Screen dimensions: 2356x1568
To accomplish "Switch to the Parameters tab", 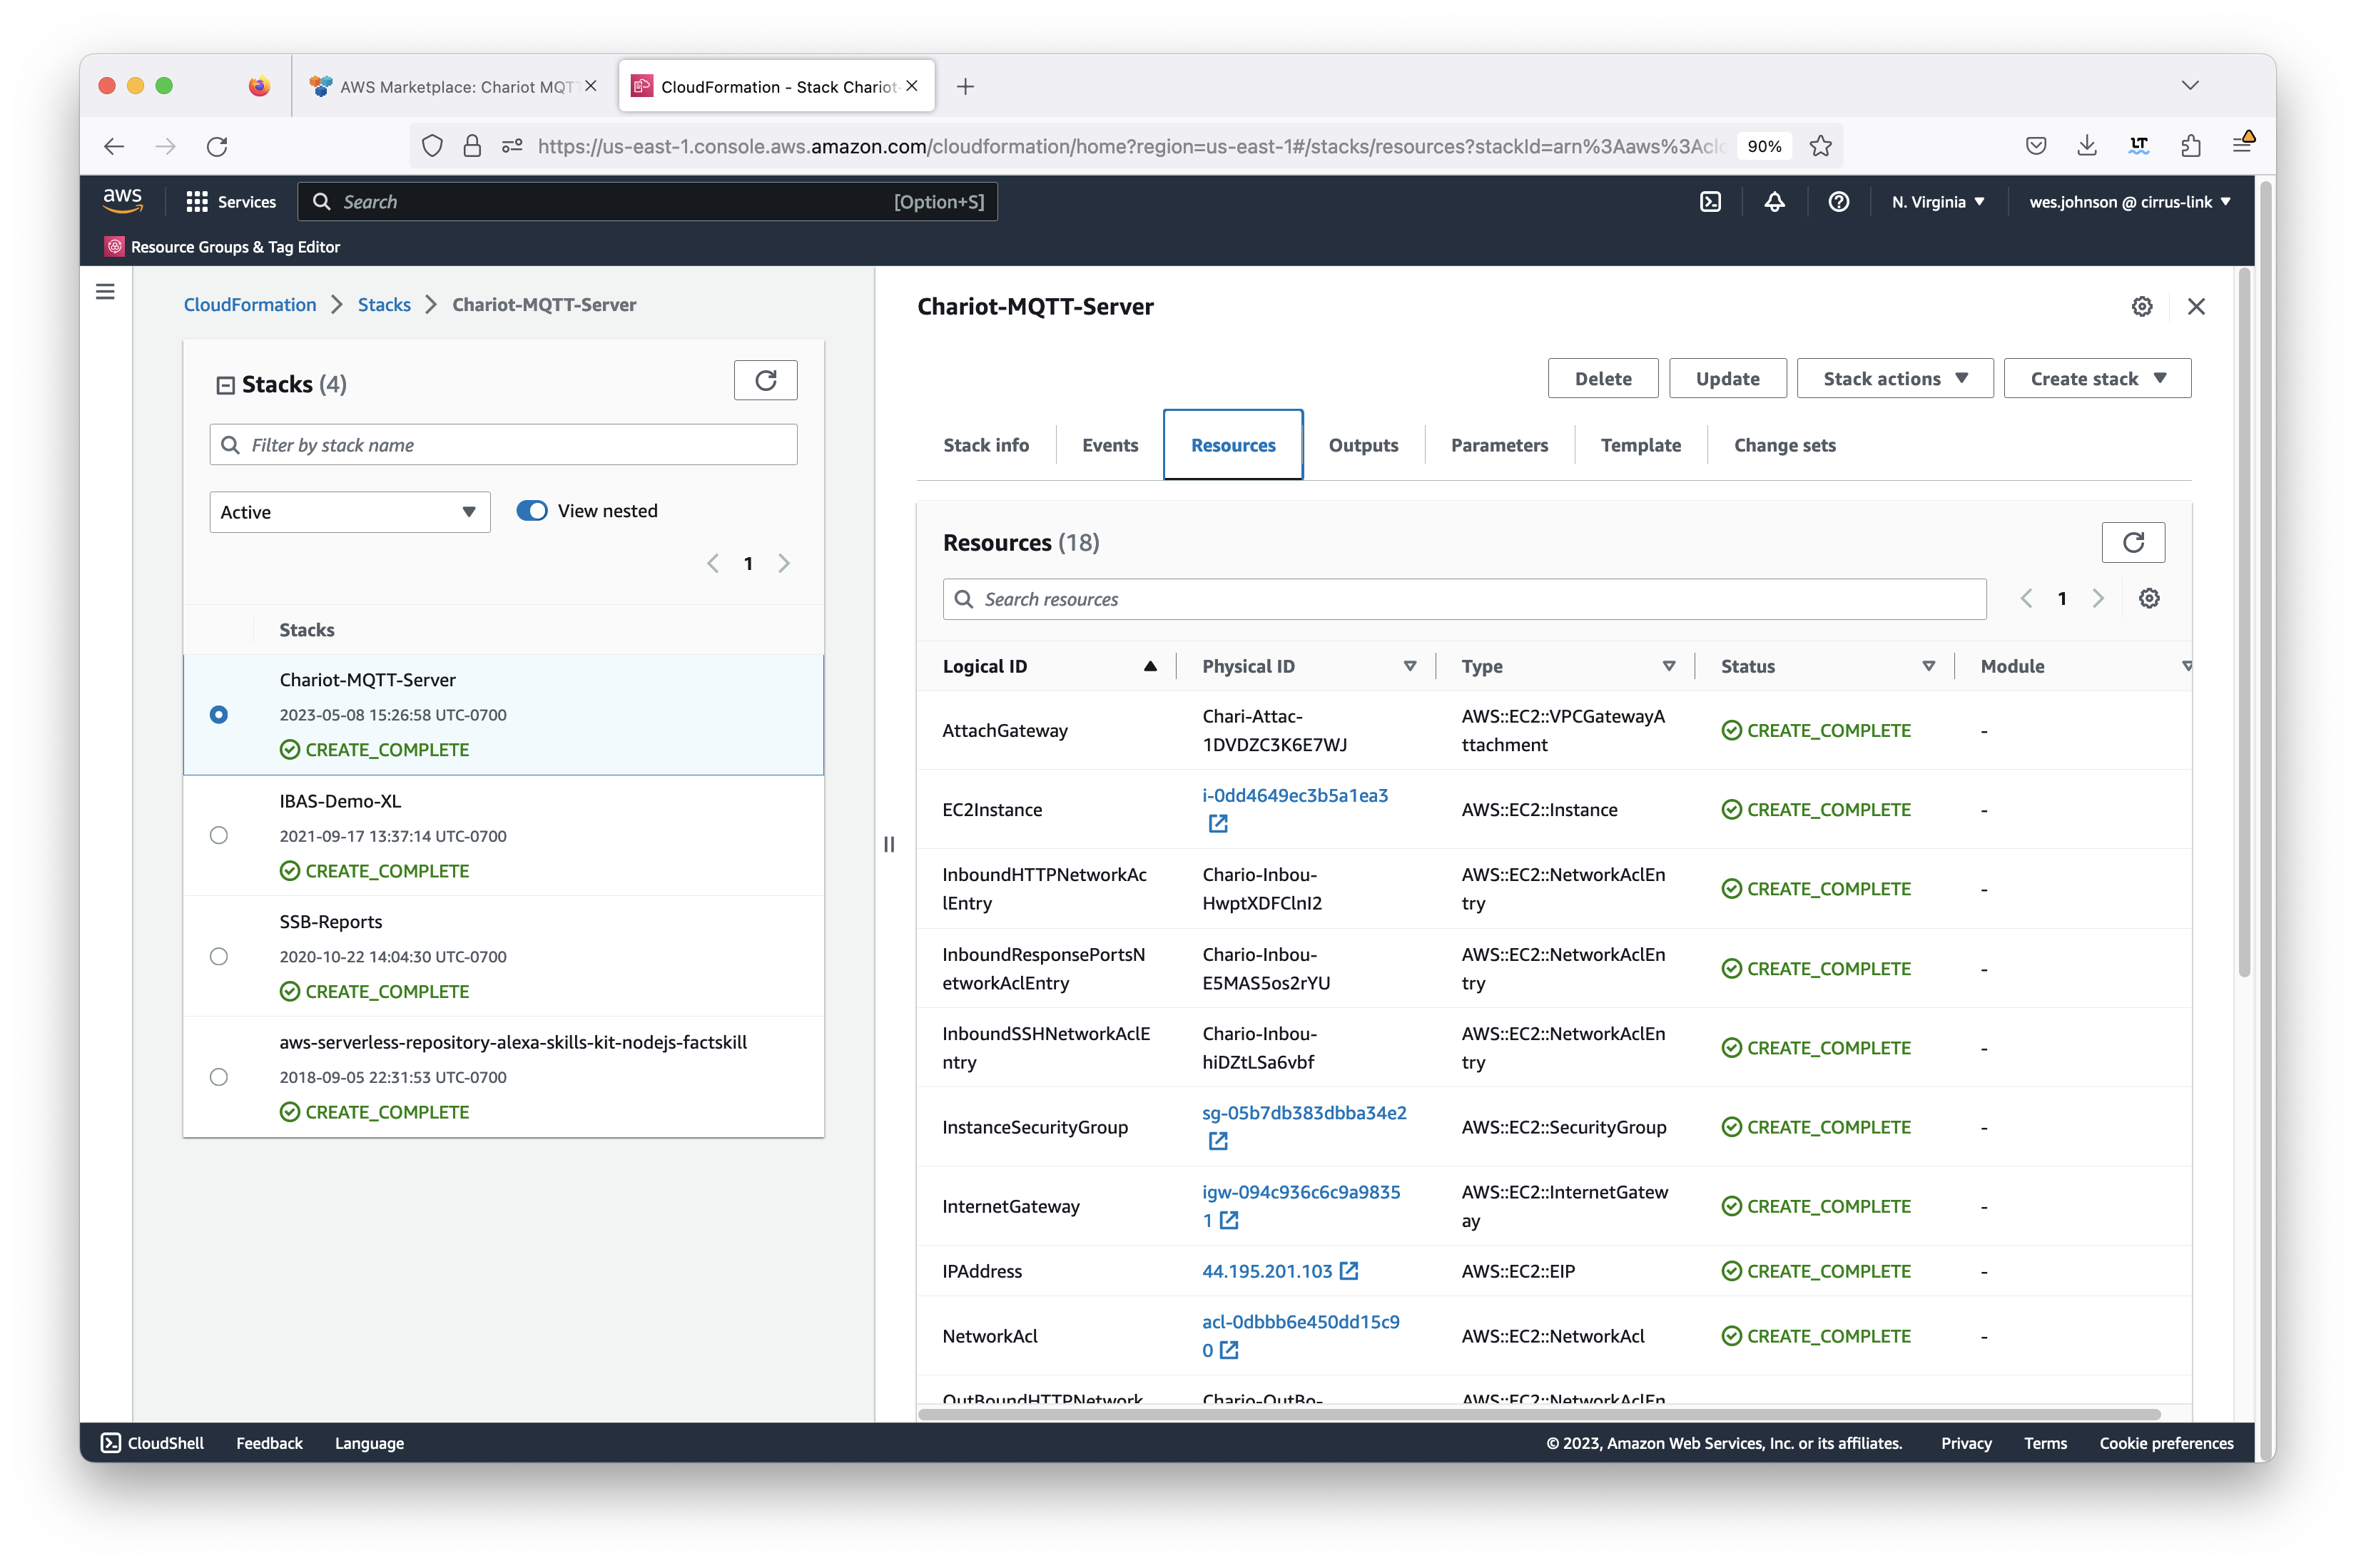I will coord(1499,445).
